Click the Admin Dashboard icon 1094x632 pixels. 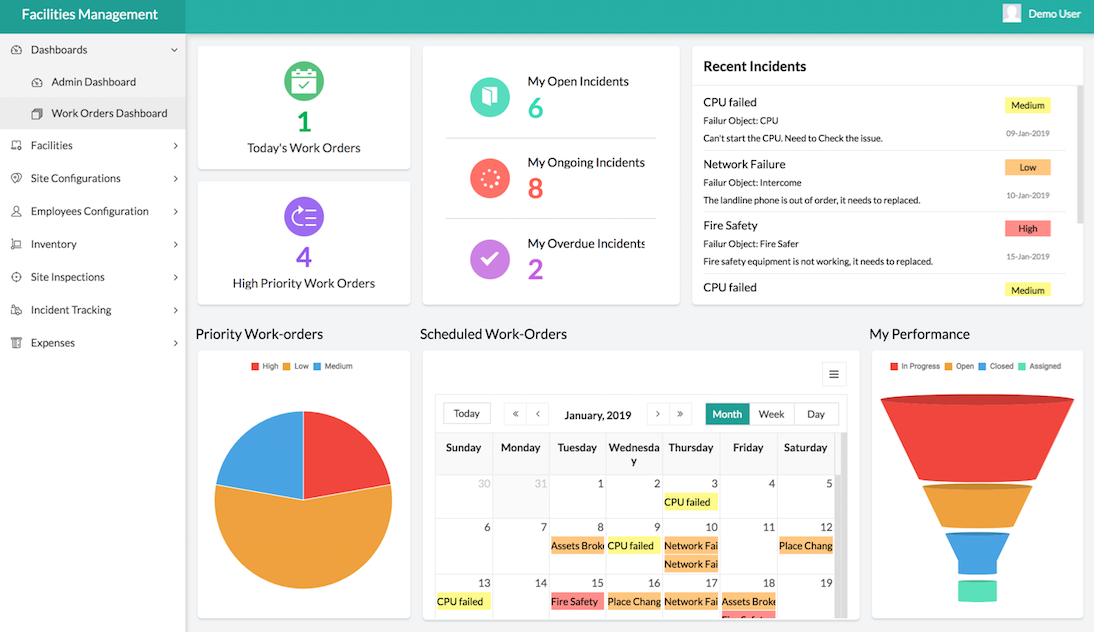37,82
